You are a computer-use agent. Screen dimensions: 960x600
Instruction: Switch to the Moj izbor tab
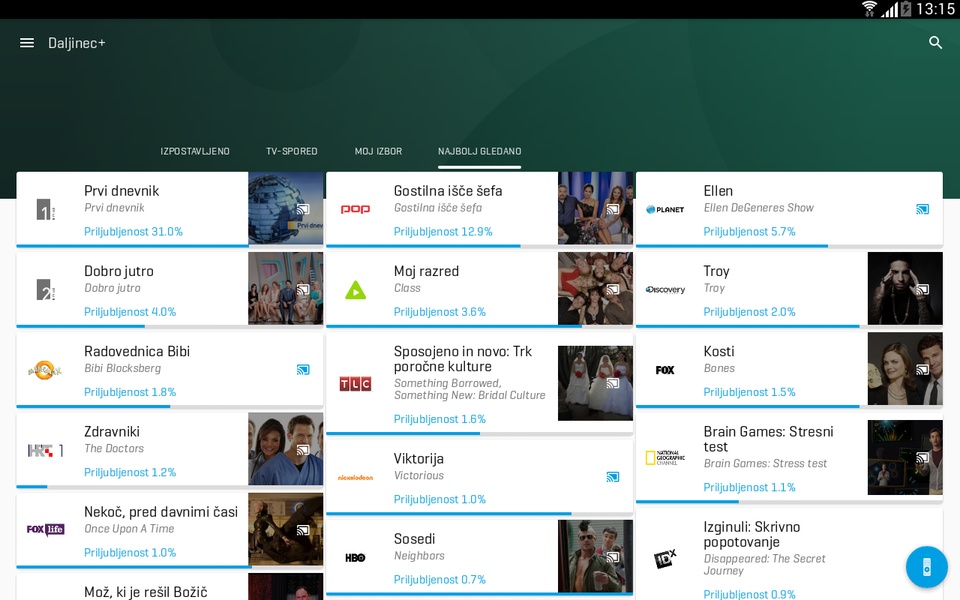click(x=378, y=151)
